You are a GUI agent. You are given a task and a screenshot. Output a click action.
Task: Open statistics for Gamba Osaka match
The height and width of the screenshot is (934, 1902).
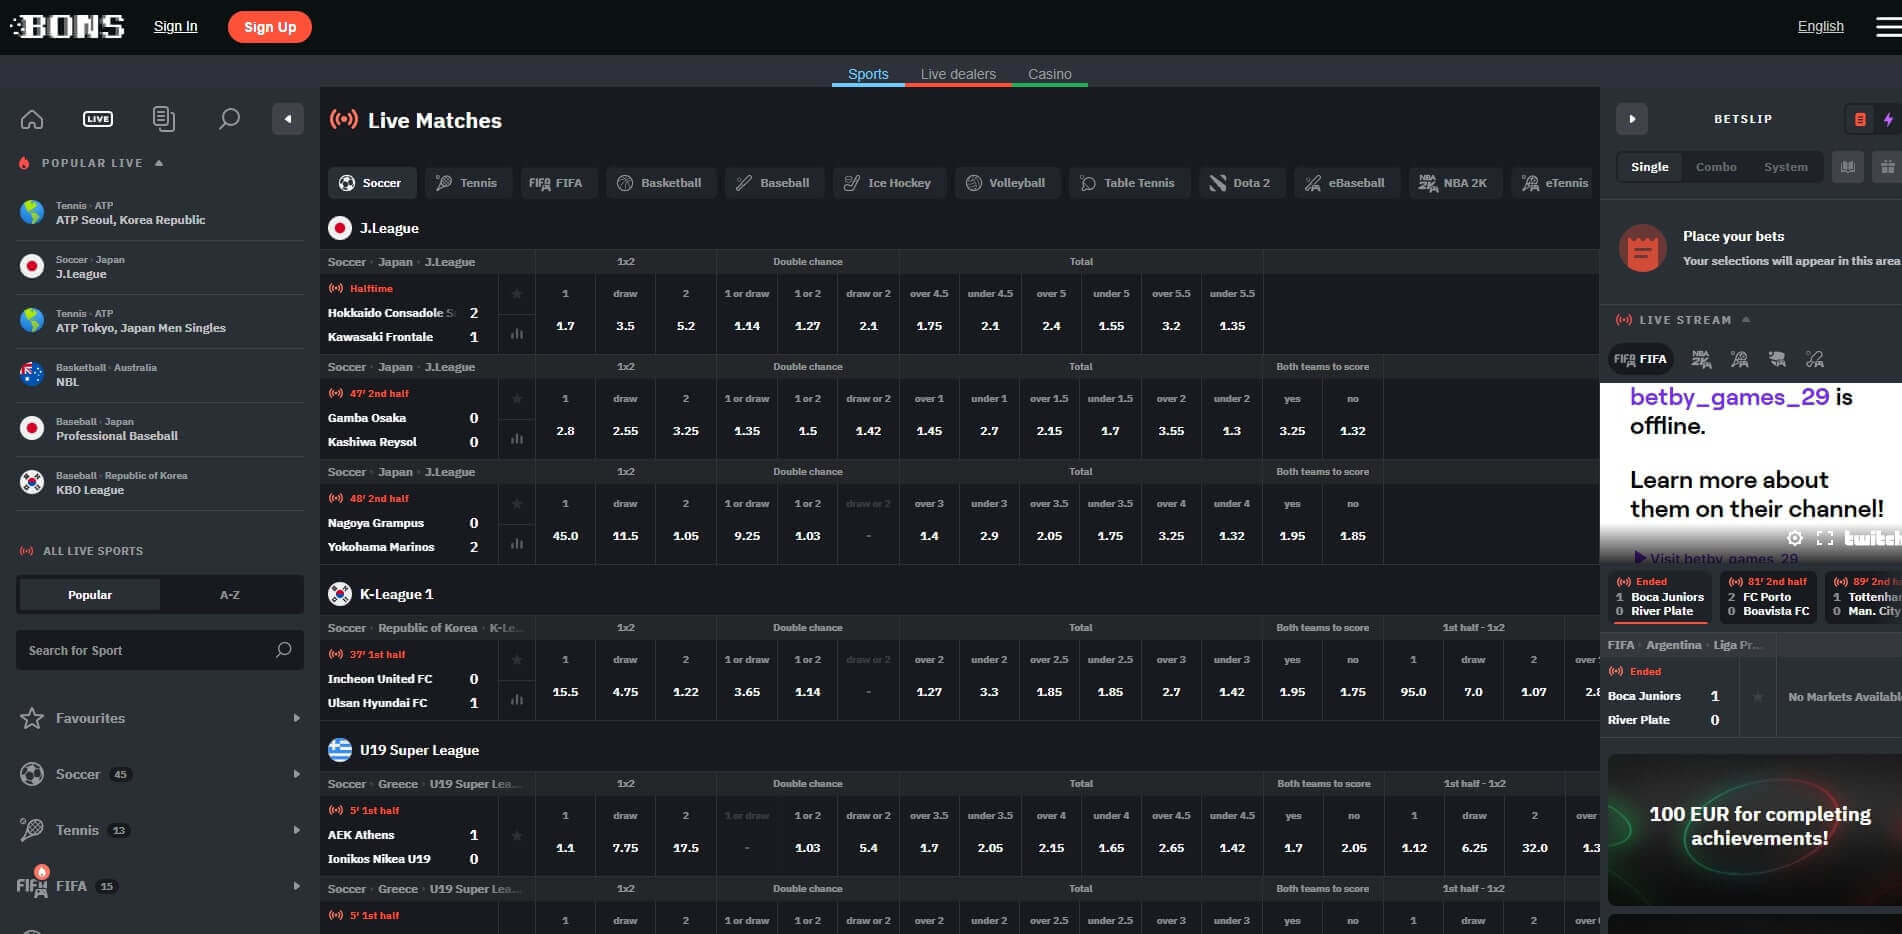coord(517,439)
